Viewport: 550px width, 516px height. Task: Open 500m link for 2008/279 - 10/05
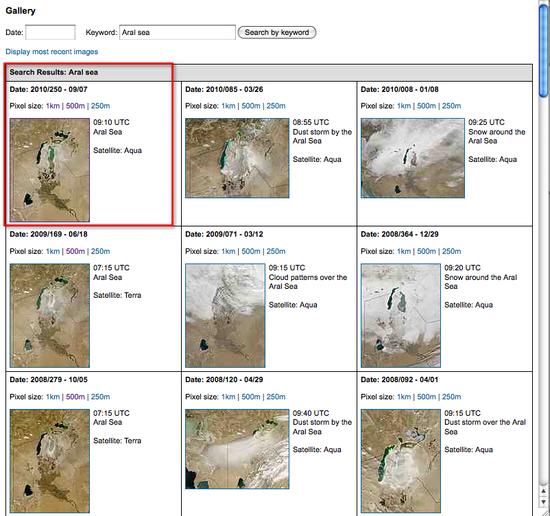pos(75,397)
